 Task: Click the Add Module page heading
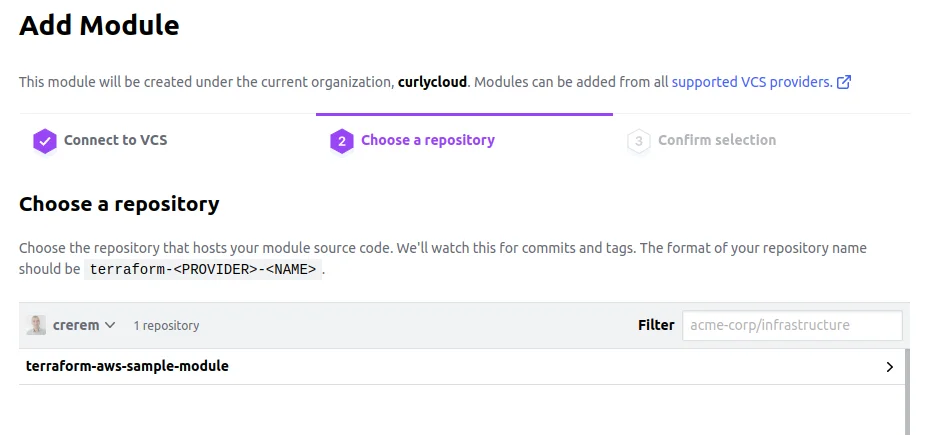tap(99, 26)
